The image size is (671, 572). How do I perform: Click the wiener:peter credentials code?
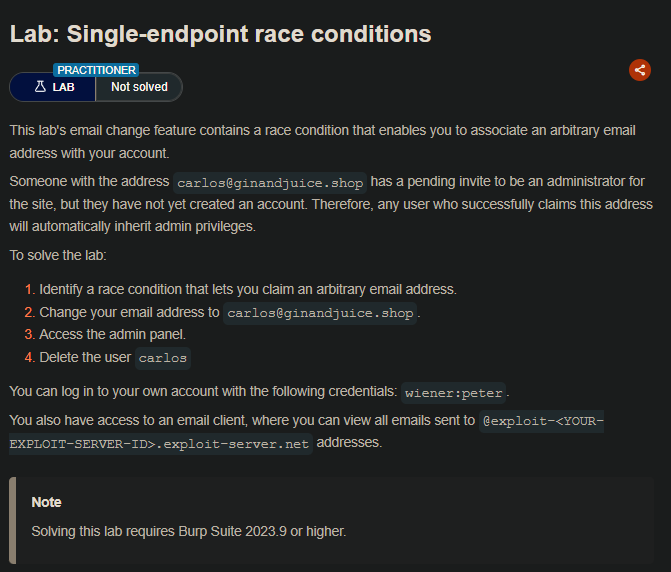point(455,391)
